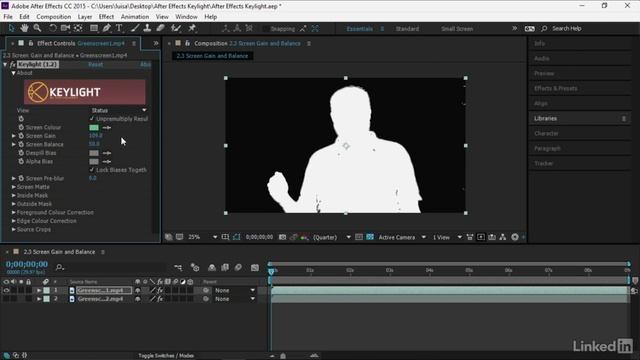
Task: Click the reset exposure icon in viewer
Action: (x=515, y=237)
